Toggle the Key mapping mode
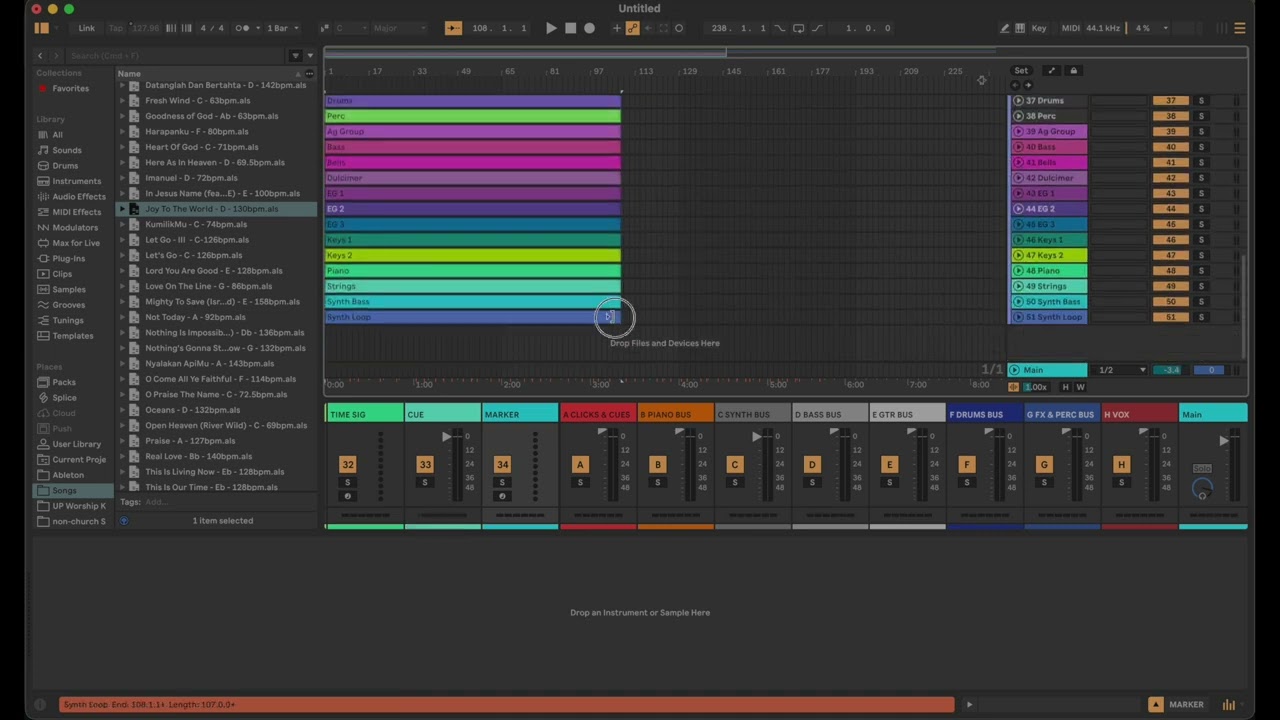Screen dimensions: 1280x720 pos(1039,28)
